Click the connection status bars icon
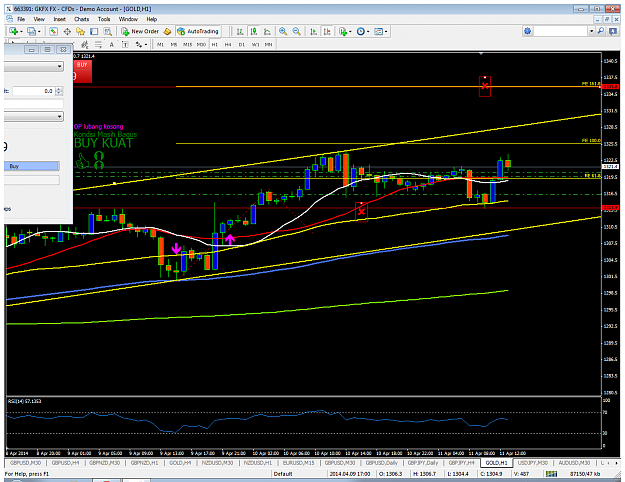This screenshot has height=482, width=625. point(551,474)
